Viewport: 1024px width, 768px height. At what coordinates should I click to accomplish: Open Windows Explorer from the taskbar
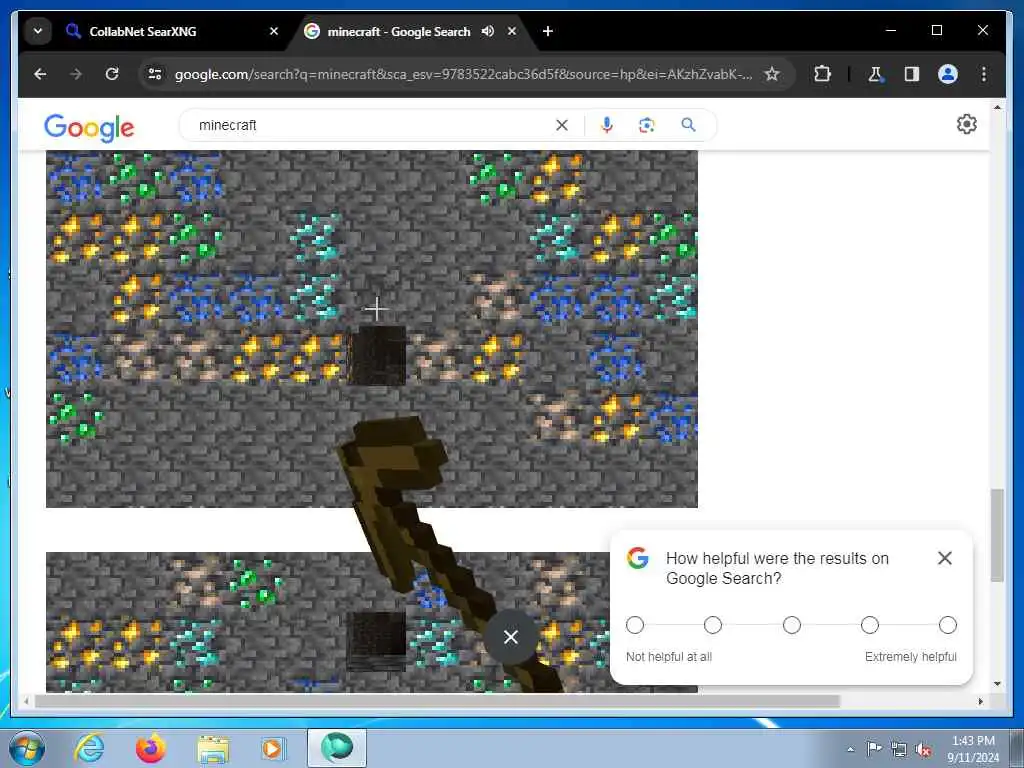tap(213, 748)
